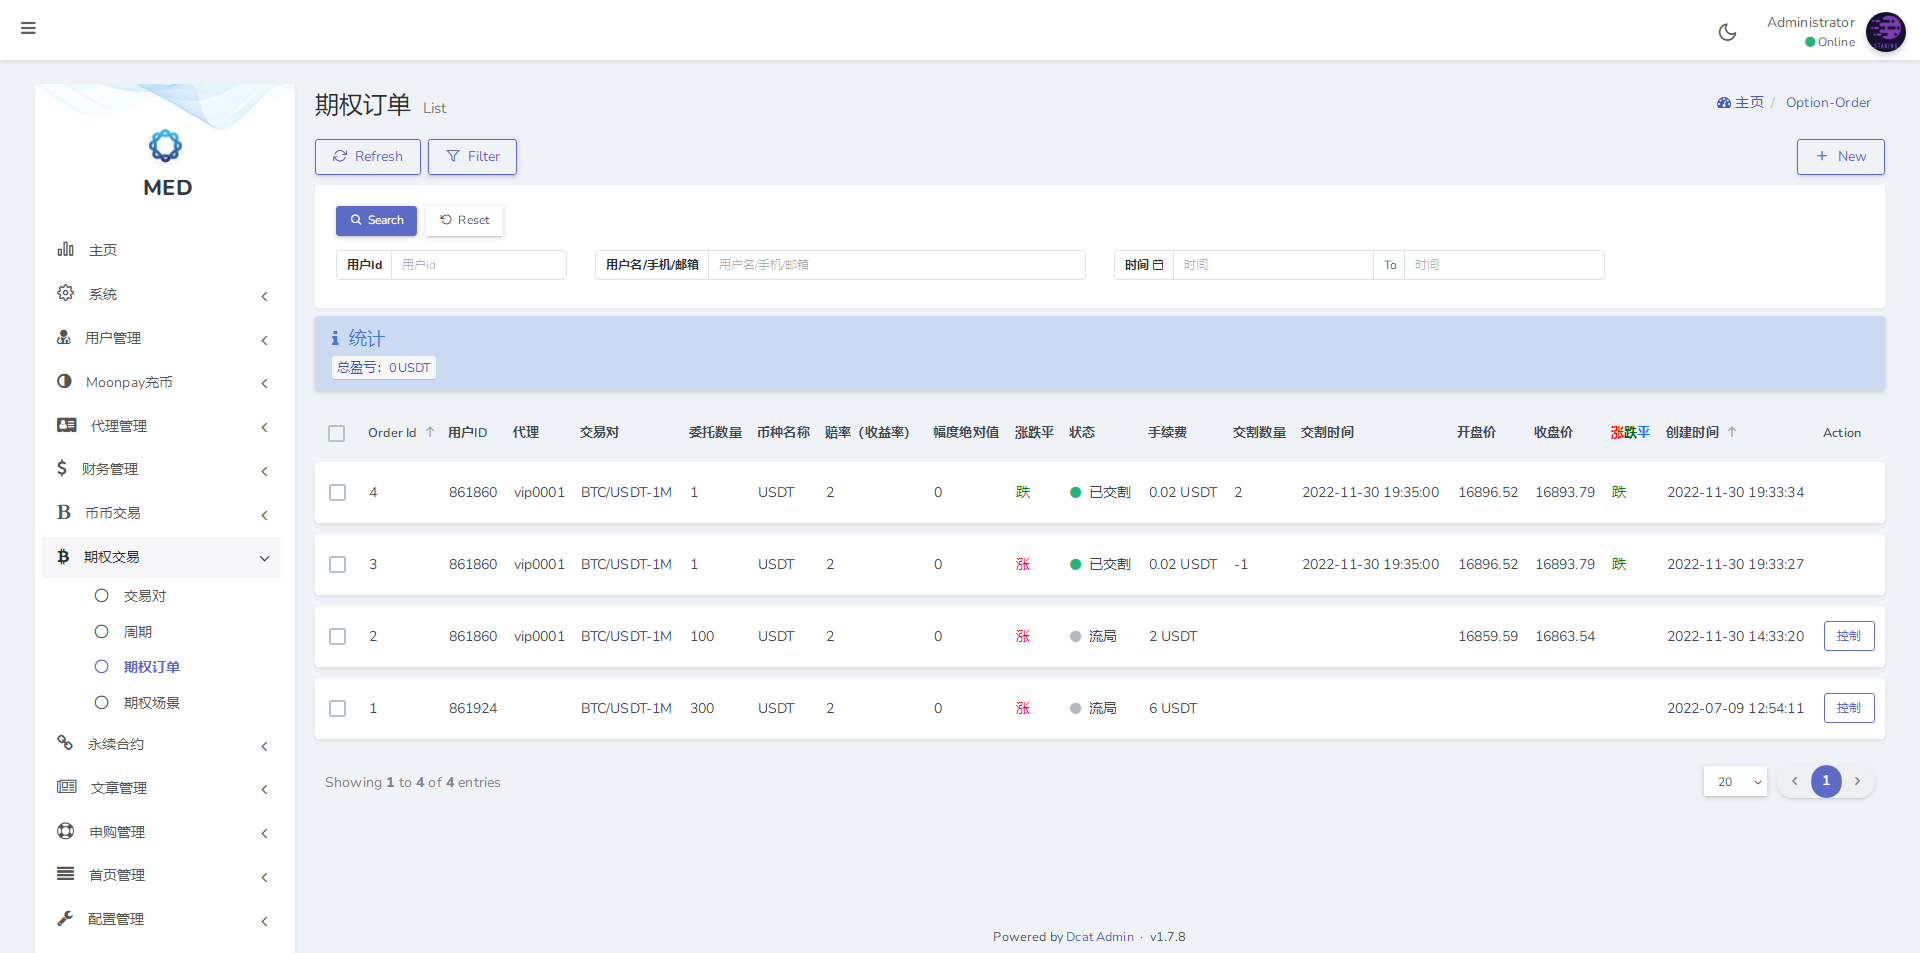Viewport: 1920px width, 953px height.
Task: Click the next page arrow
Action: pyautogui.click(x=1857, y=781)
